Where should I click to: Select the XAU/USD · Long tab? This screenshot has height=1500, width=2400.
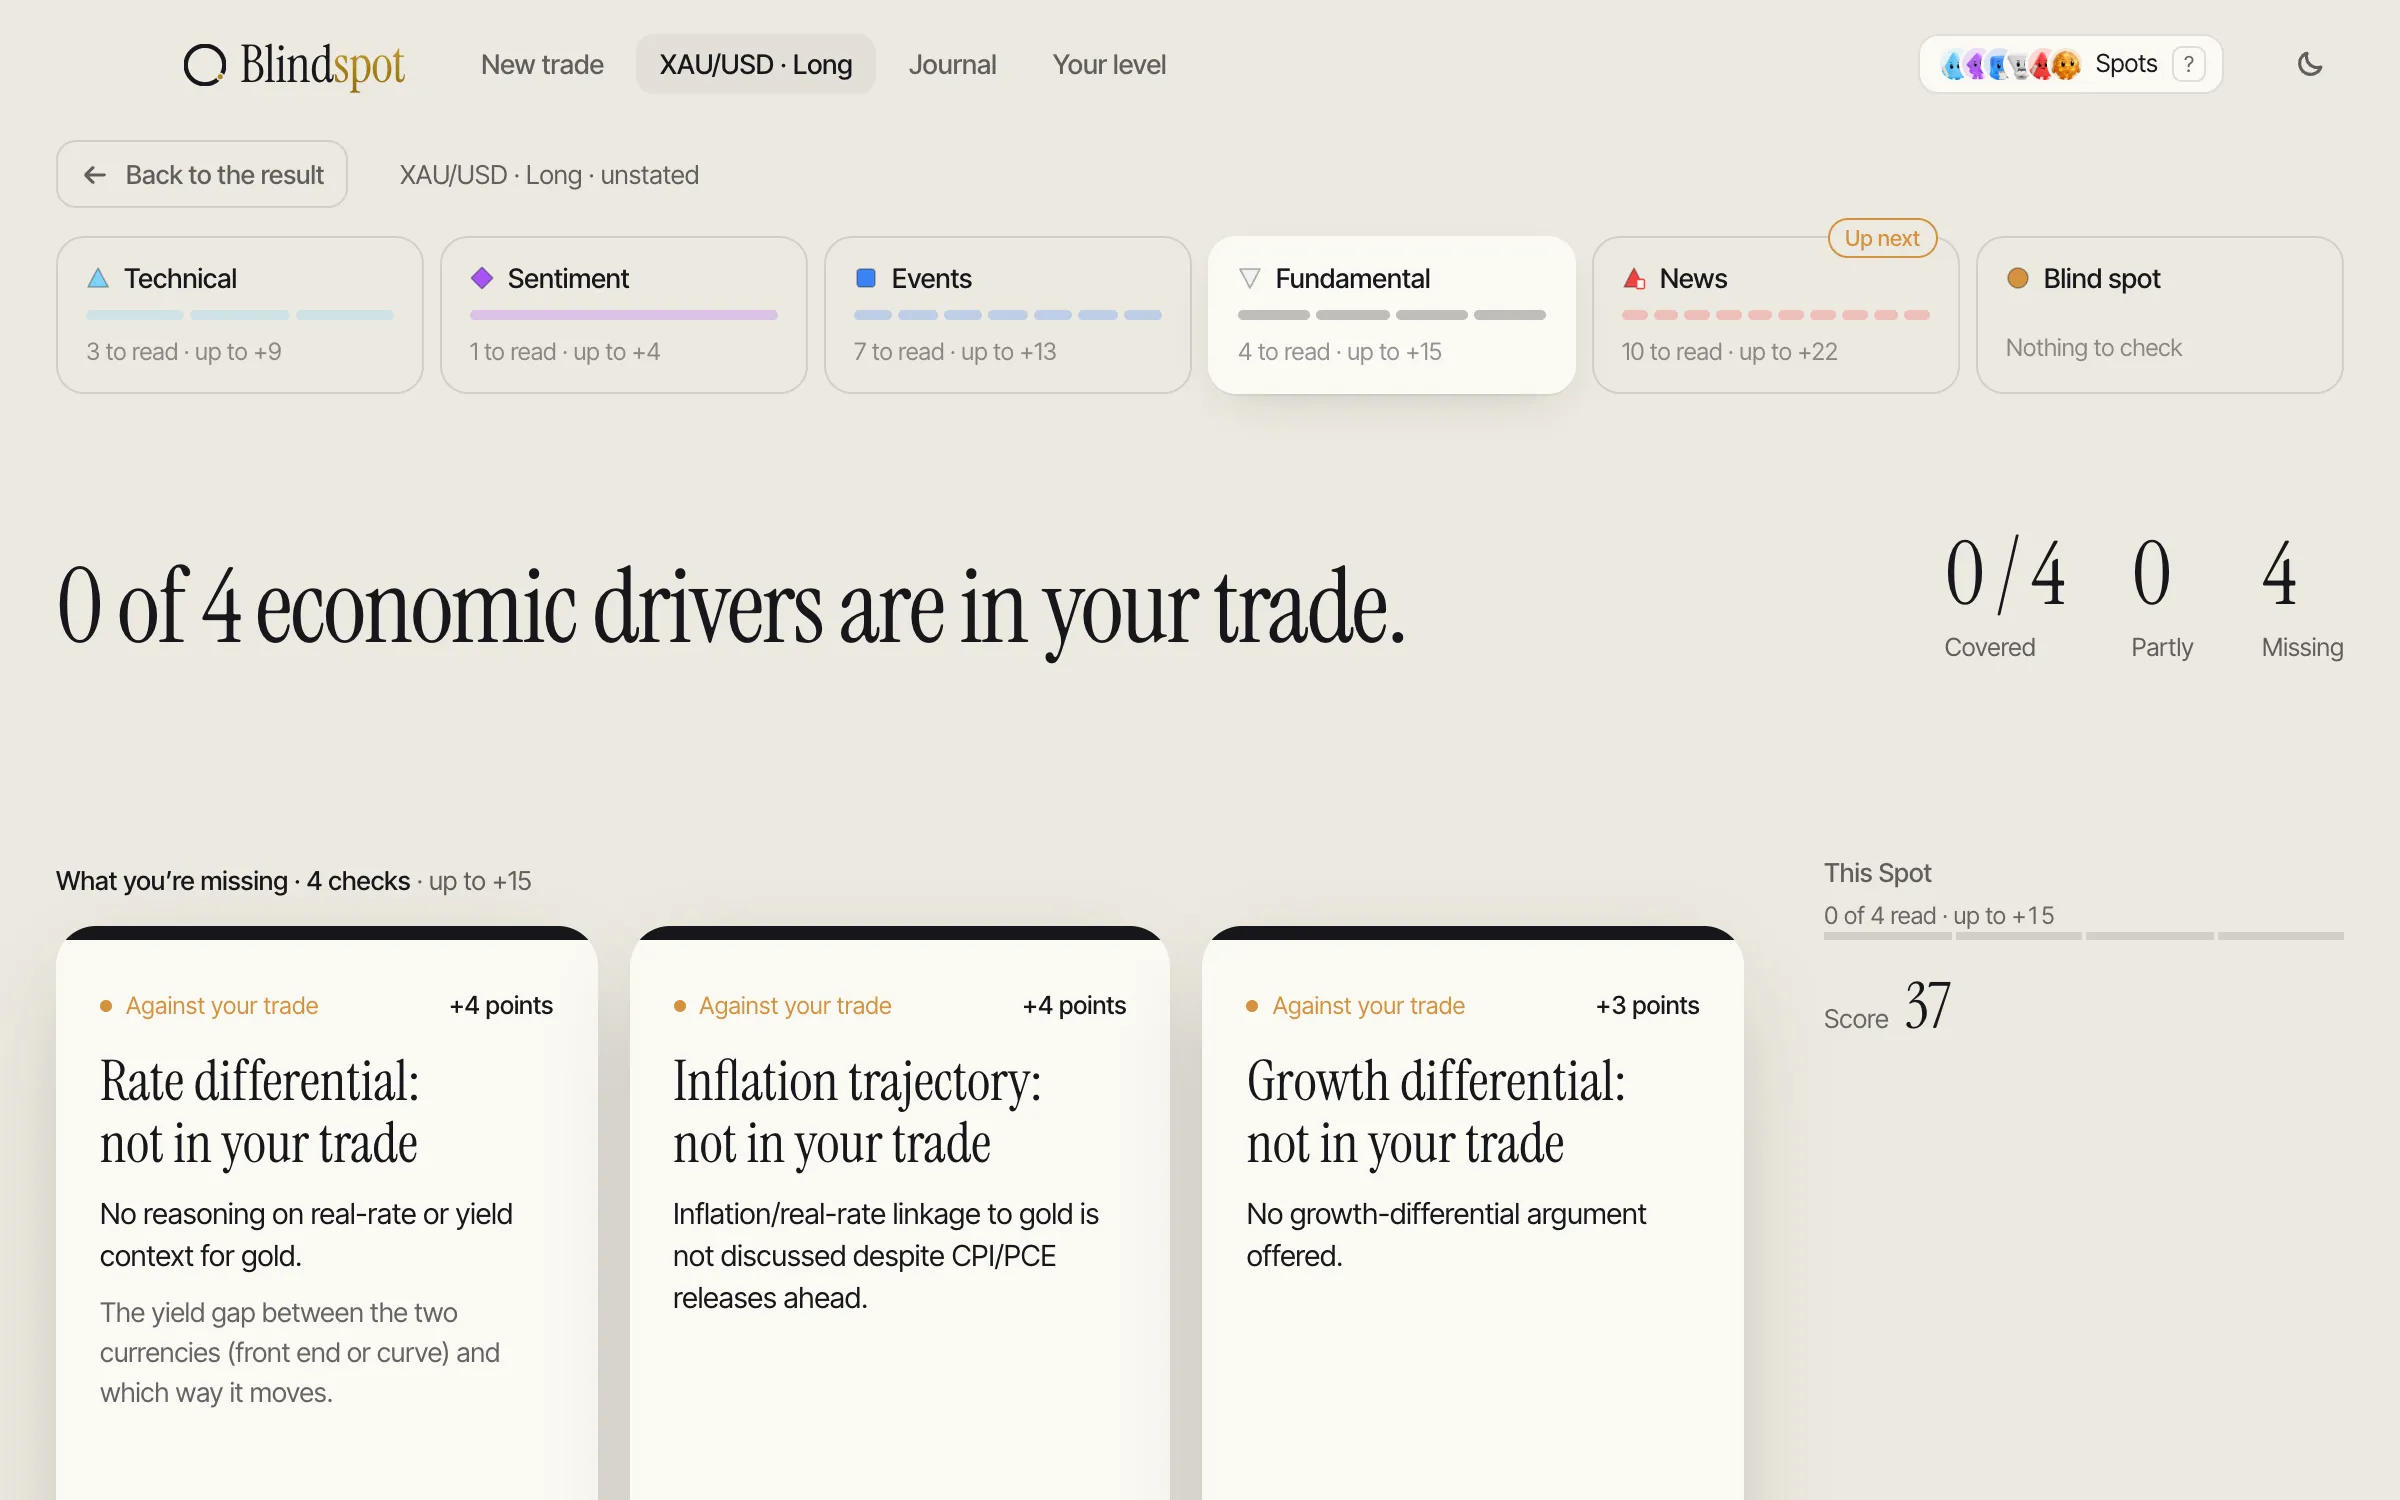(x=756, y=64)
